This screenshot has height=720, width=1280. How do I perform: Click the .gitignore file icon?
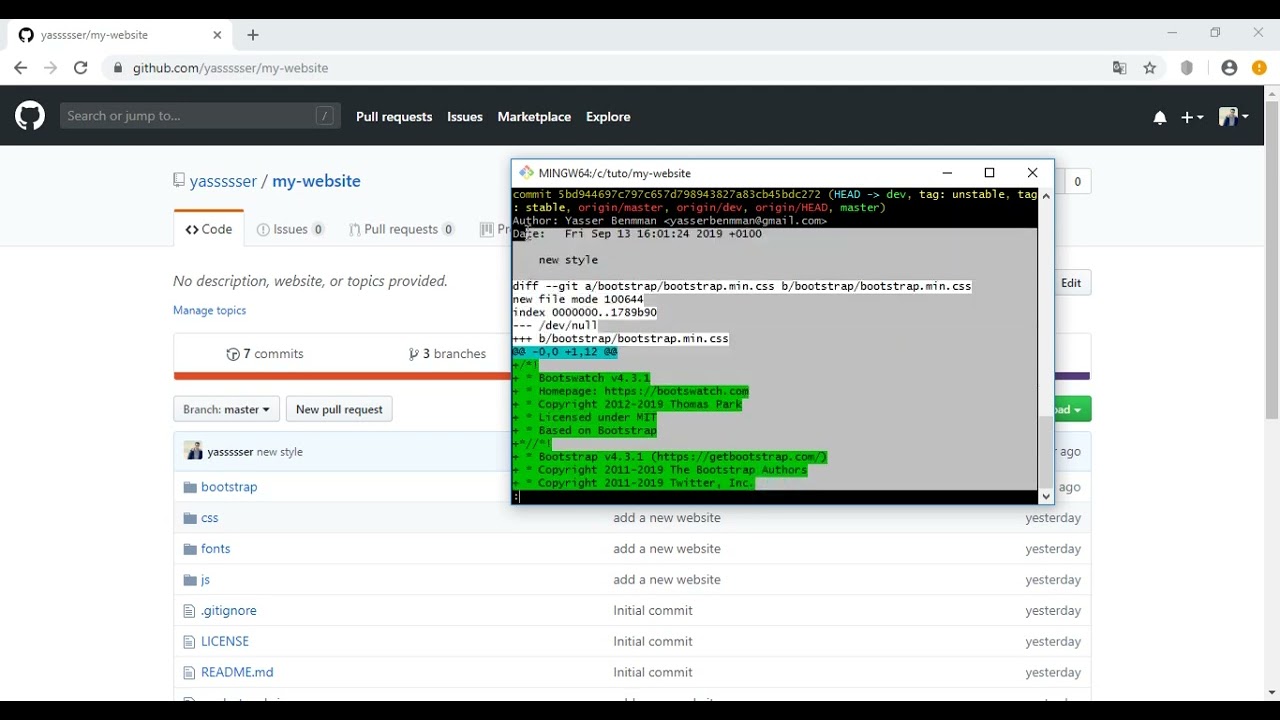[x=189, y=611]
